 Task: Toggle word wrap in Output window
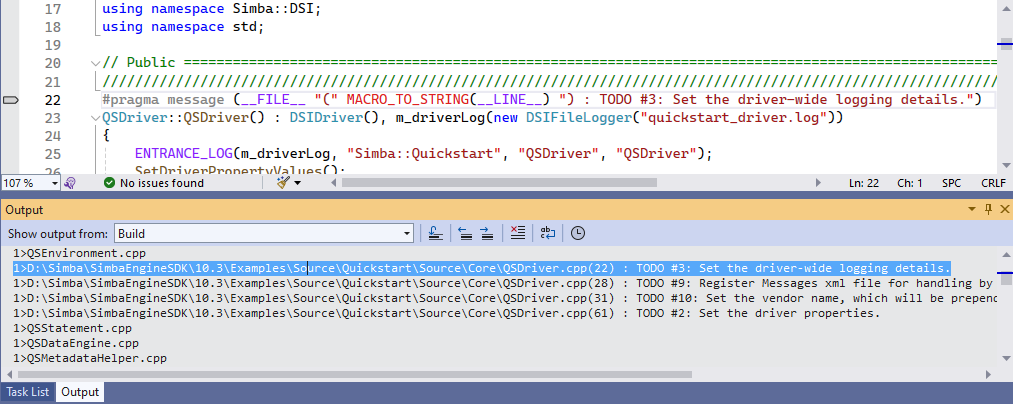point(548,233)
